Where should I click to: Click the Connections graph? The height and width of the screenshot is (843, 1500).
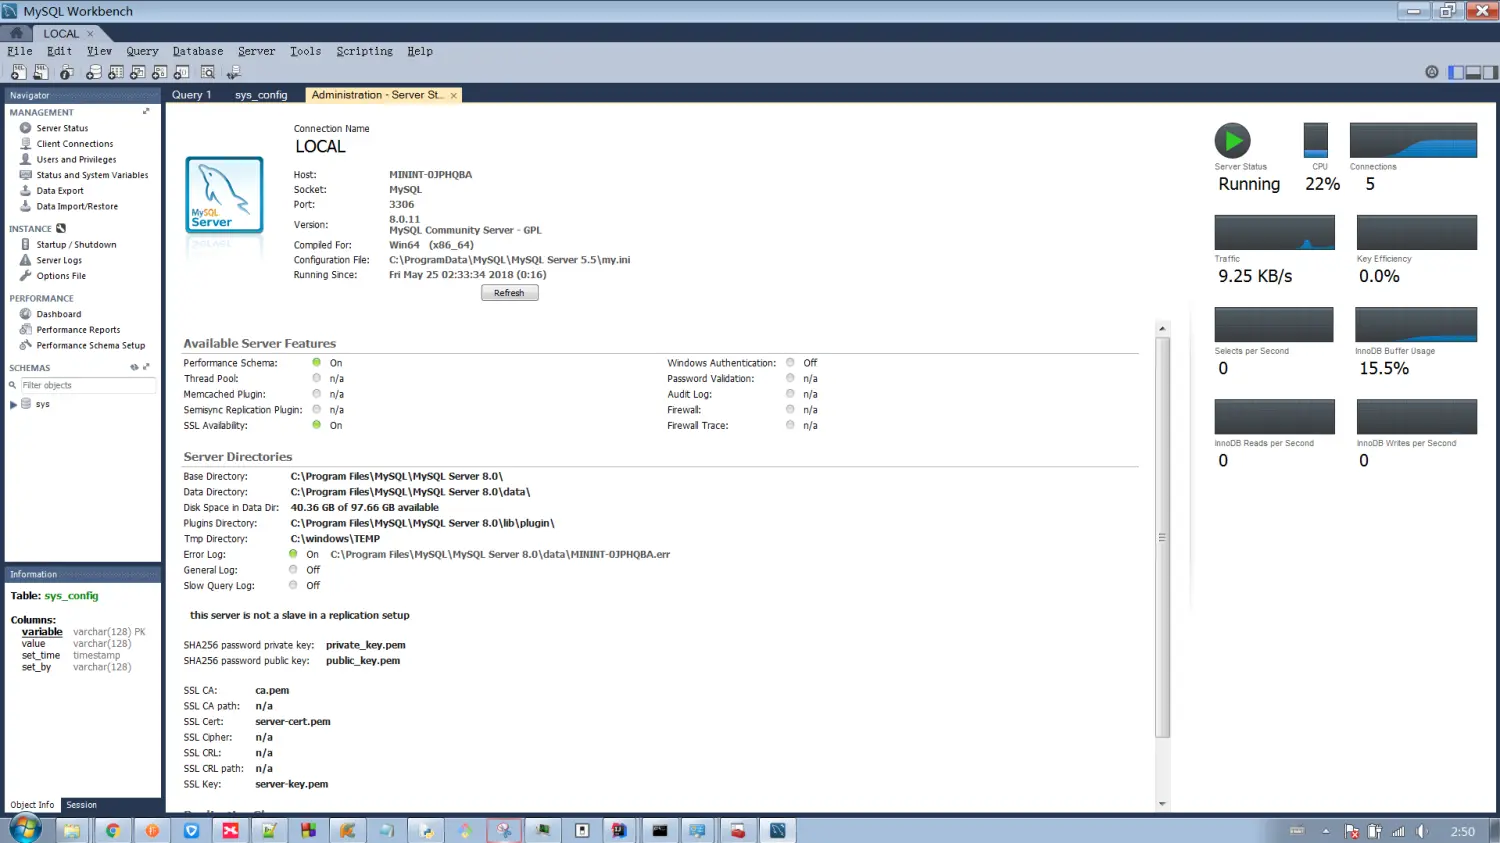(1413, 140)
